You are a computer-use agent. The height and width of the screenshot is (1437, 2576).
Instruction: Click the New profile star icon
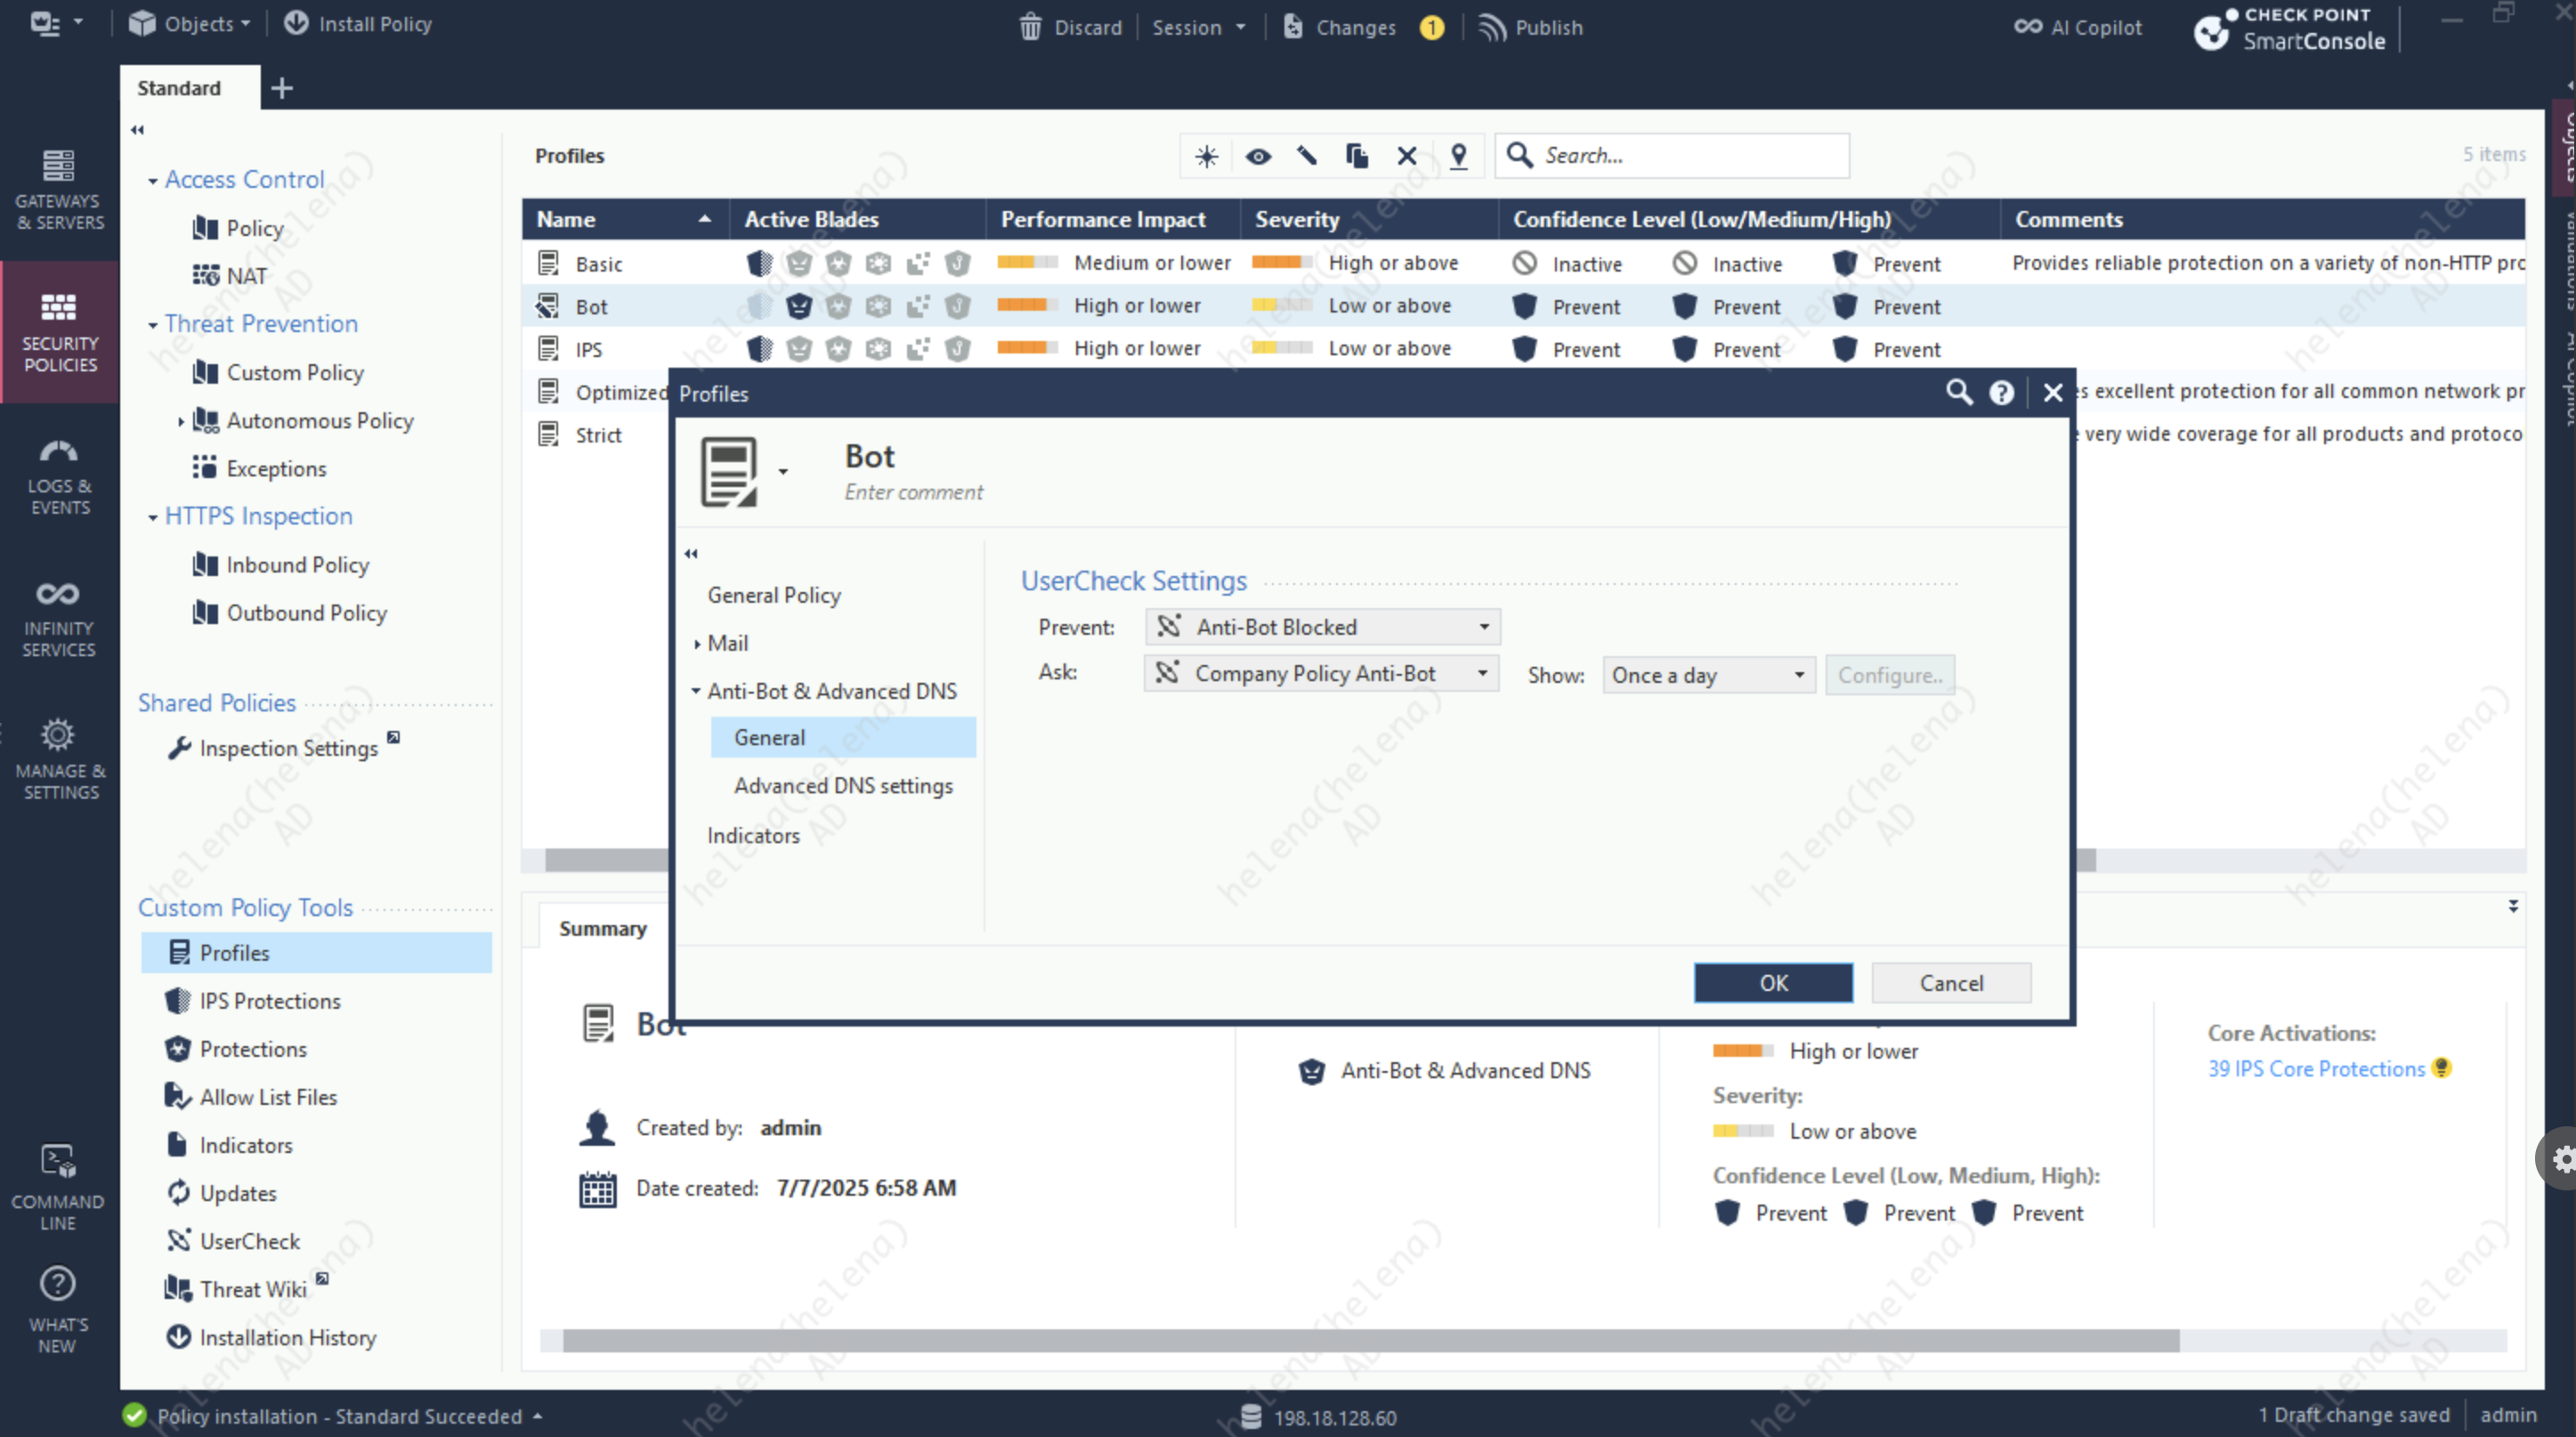point(1207,156)
